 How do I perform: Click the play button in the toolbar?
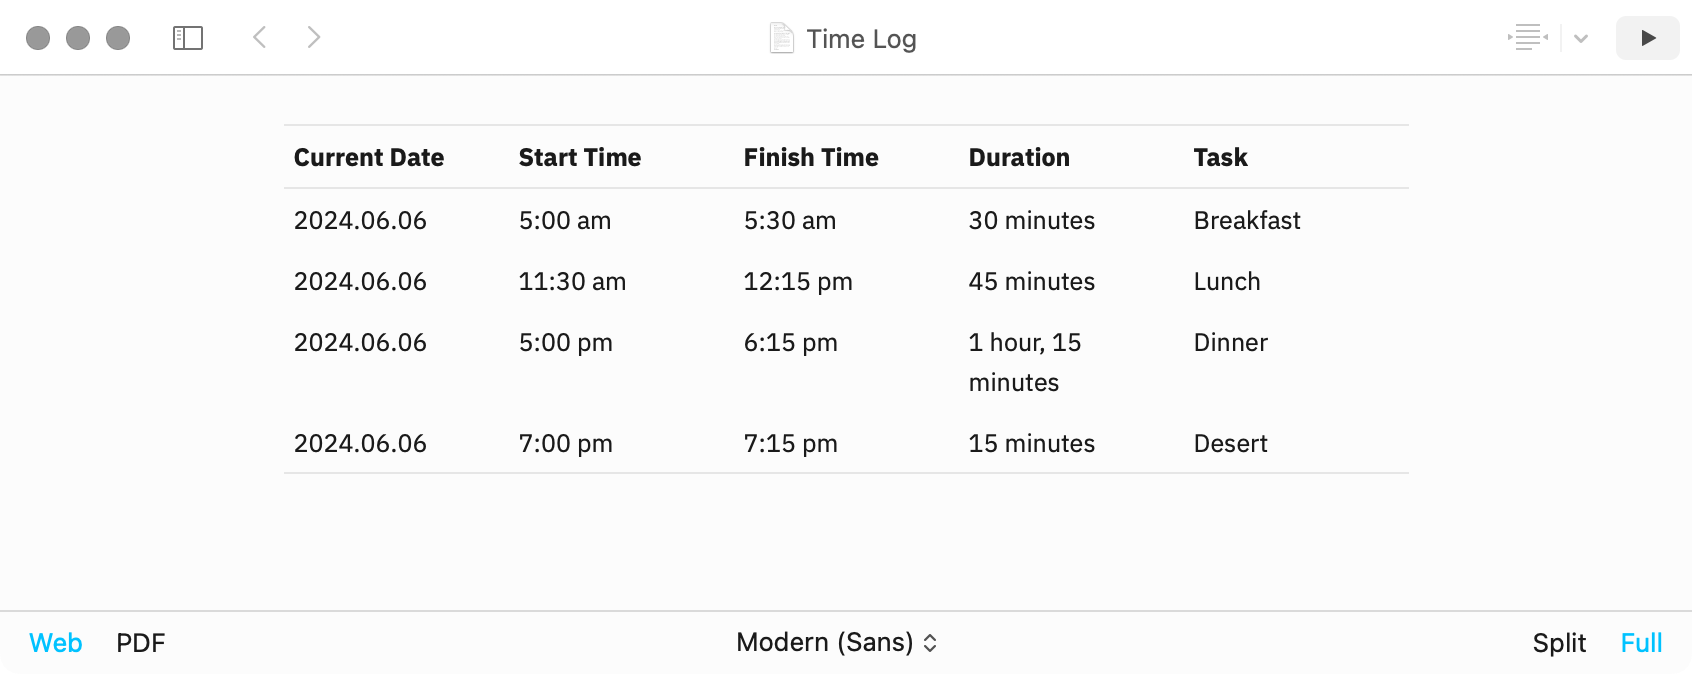click(x=1648, y=38)
